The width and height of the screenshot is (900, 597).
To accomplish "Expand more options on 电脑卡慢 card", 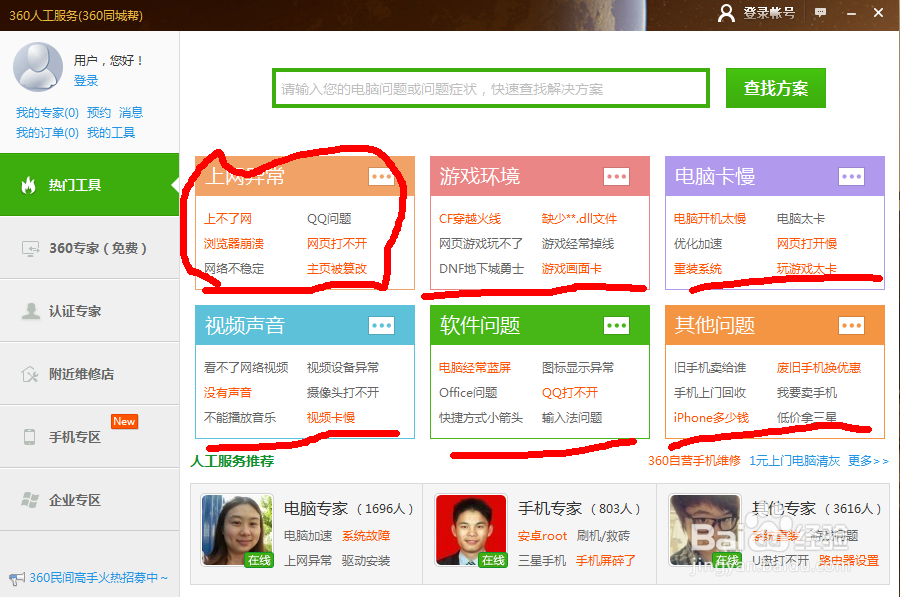I will coord(851,176).
